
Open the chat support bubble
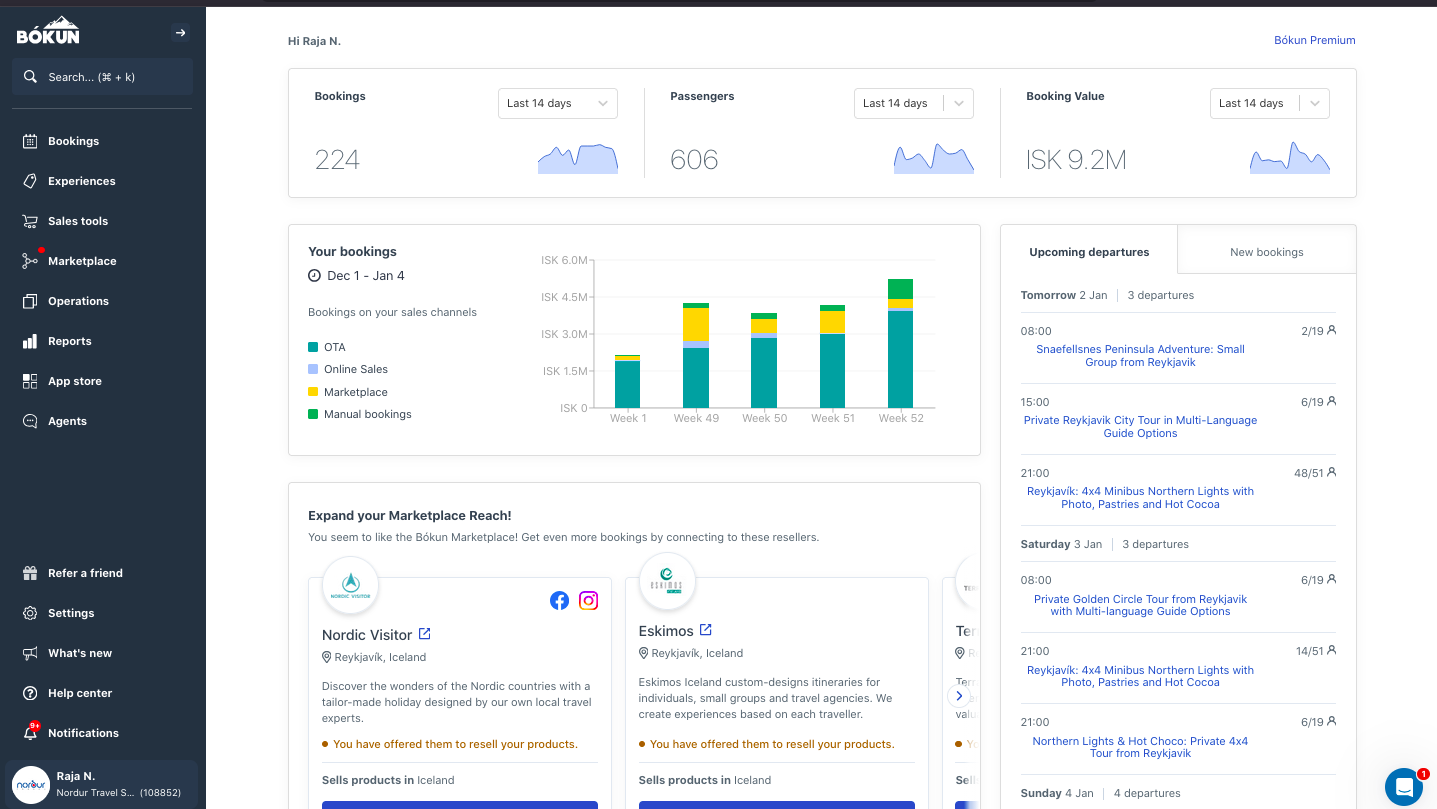(1404, 787)
